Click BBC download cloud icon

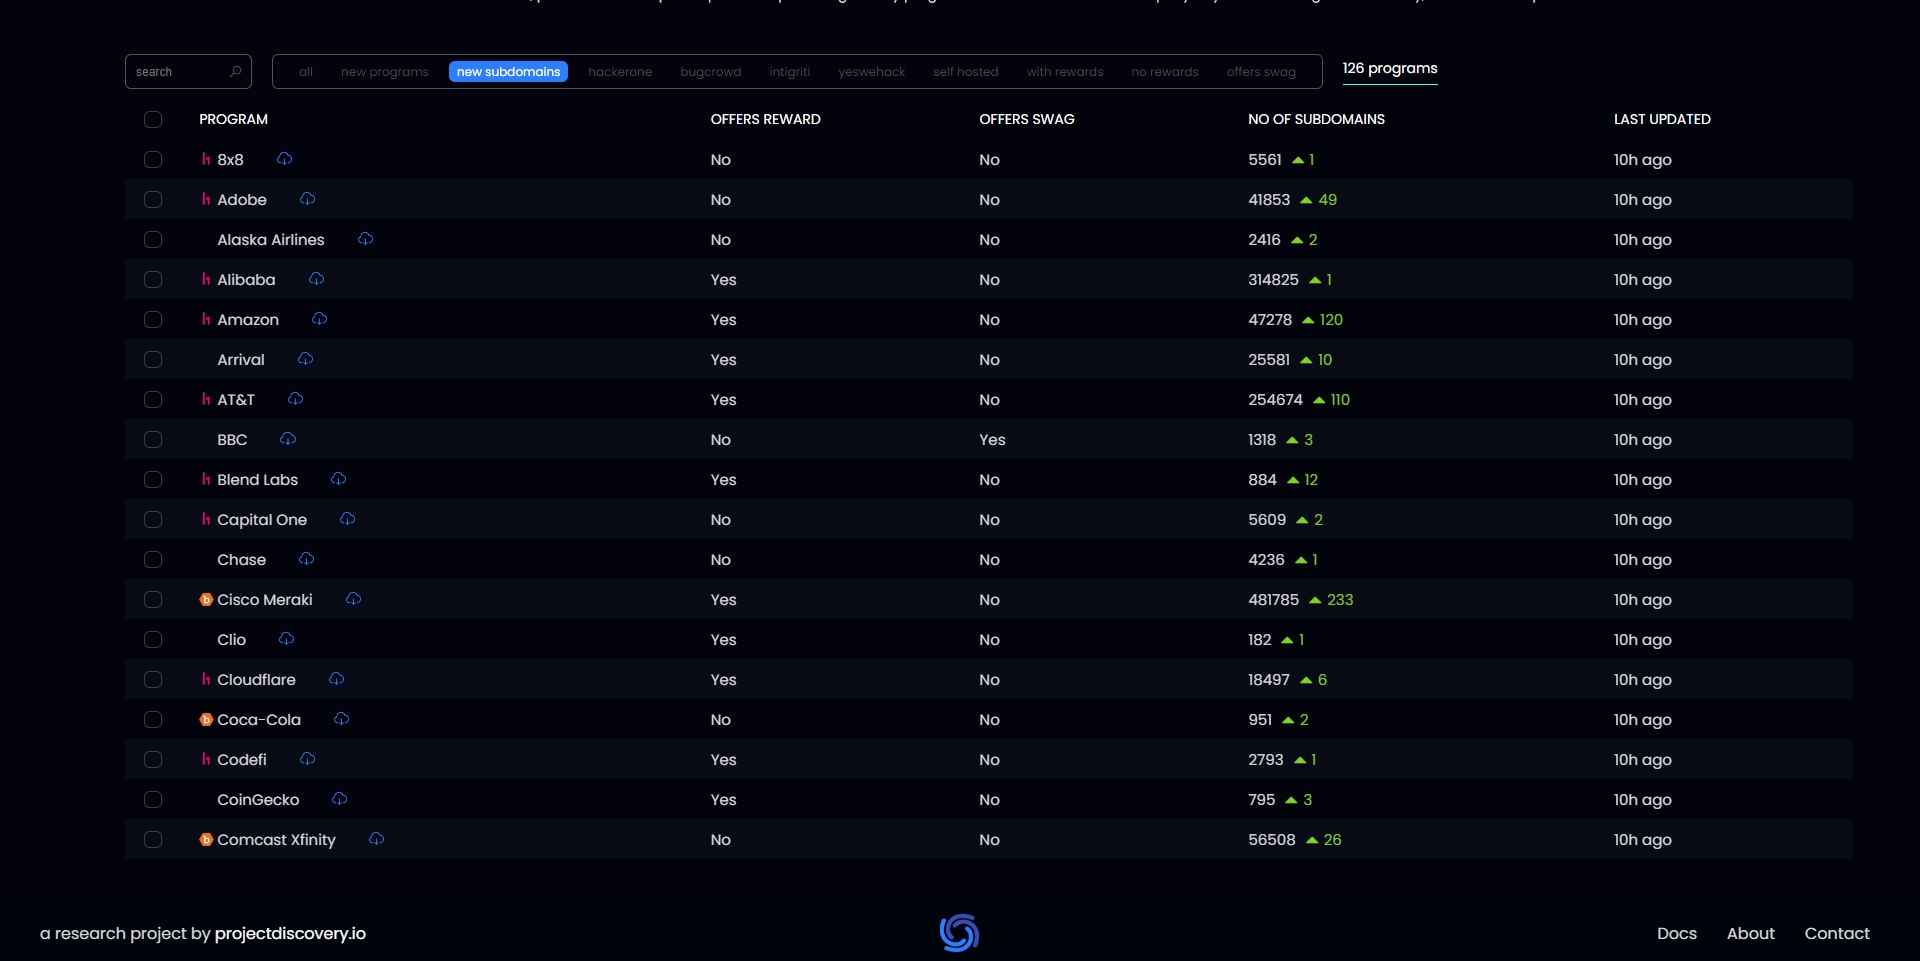pos(288,439)
